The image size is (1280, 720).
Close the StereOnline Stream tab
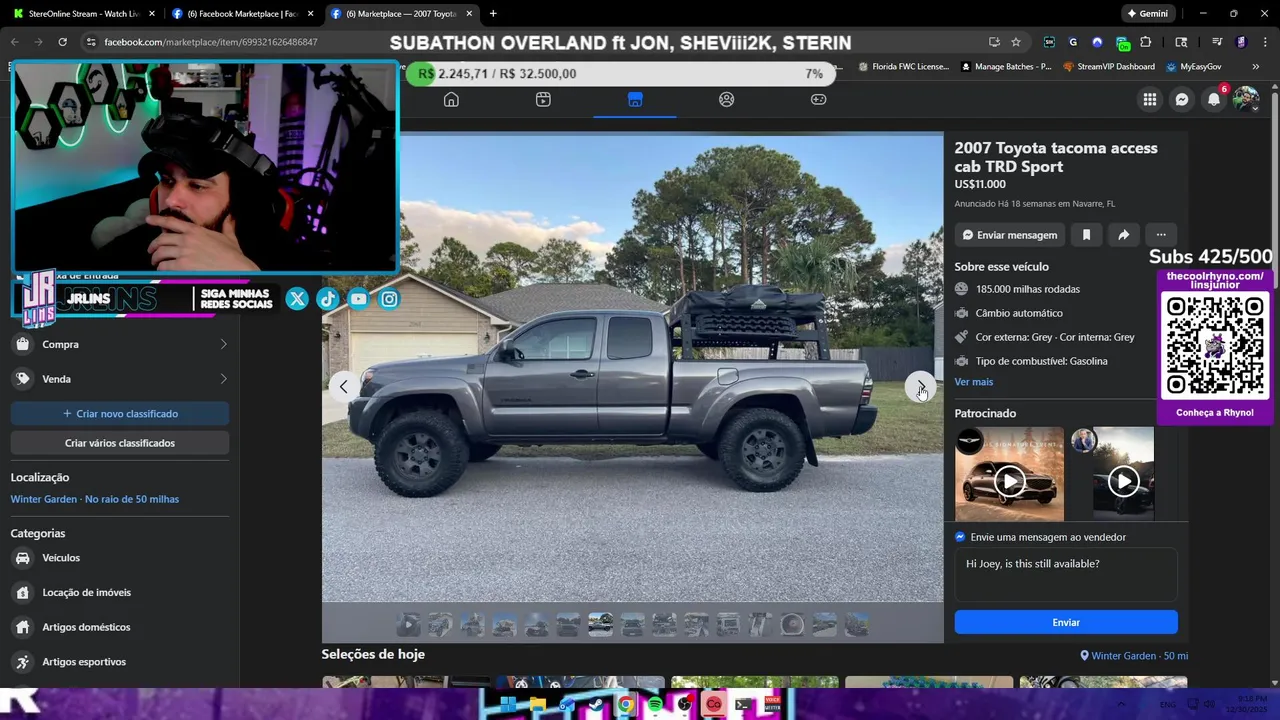tap(152, 14)
